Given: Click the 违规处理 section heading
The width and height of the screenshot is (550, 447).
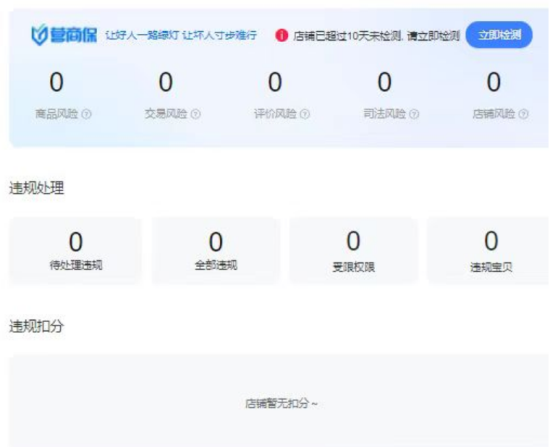Looking at the screenshot, I should tap(36, 188).
